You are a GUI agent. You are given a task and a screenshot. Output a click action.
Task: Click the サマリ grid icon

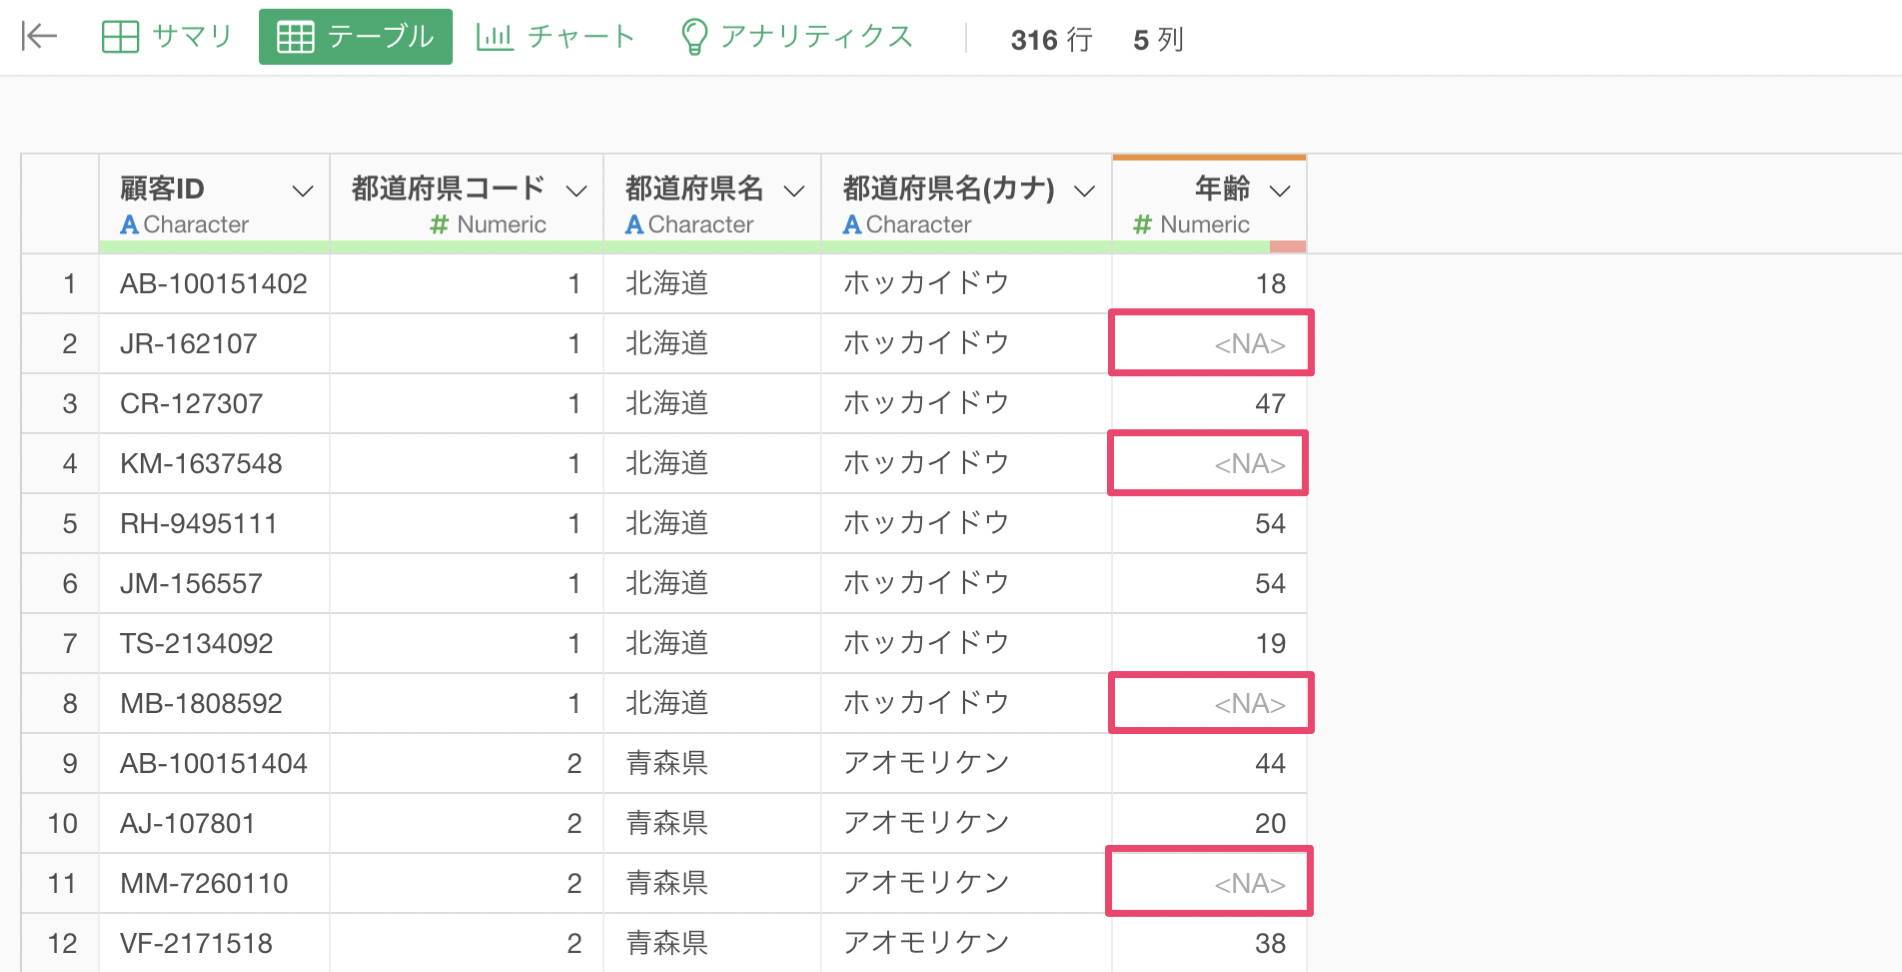(120, 37)
